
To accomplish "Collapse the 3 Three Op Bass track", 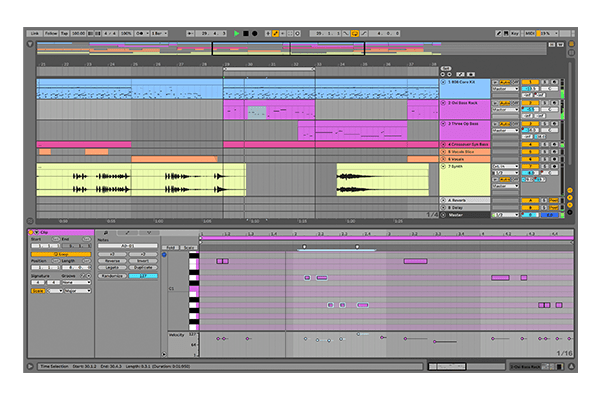I will (443, 123).
